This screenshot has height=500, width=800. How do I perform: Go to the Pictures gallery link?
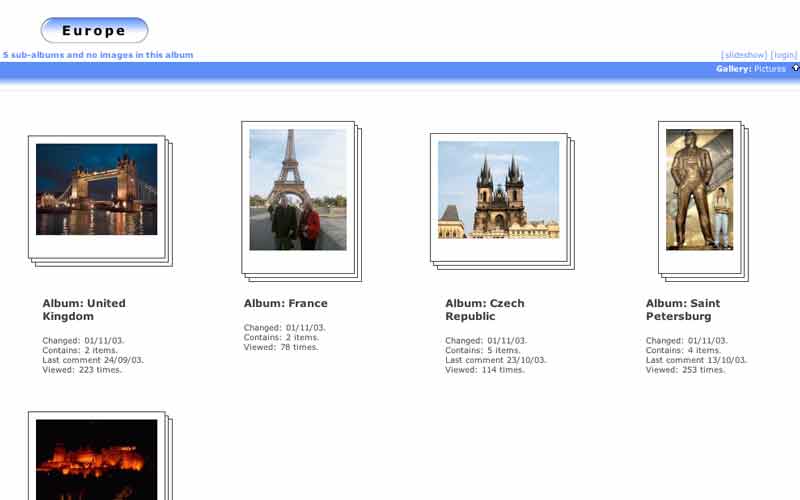769,68
